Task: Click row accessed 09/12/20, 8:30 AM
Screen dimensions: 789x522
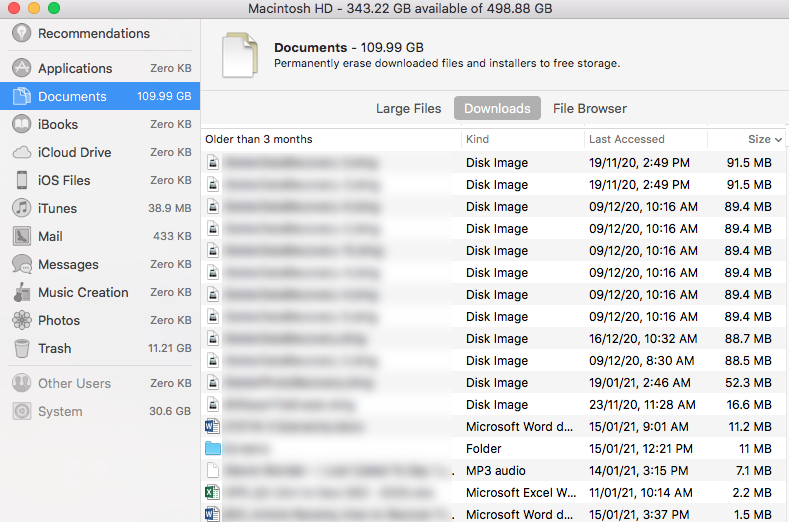Action: [493, 360]
